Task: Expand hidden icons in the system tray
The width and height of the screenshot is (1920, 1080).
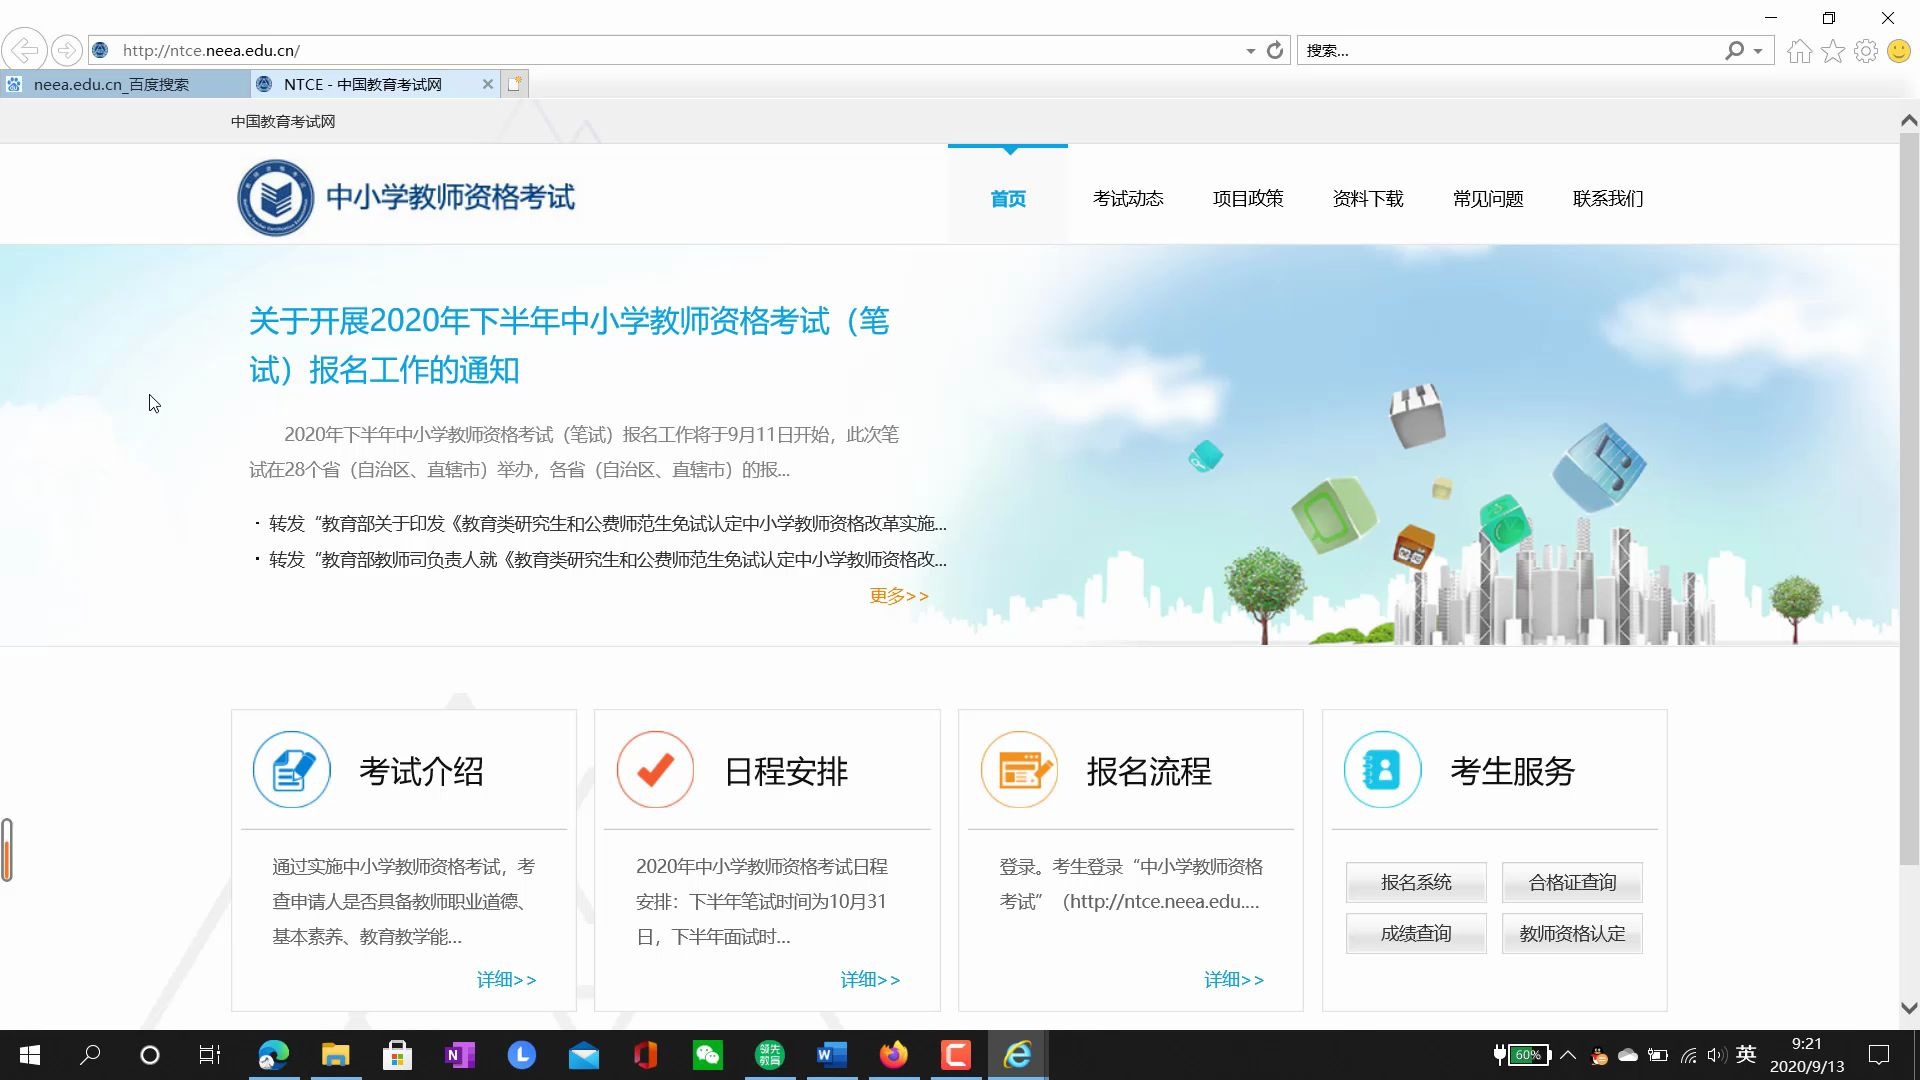Action: point(1568,1055)
